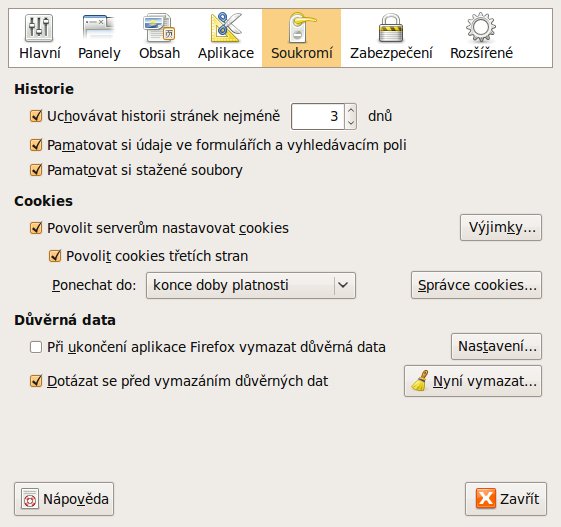Uncheck Pamatovat si stažené soubory
This screenshot has width=561, height=527.
36,170
